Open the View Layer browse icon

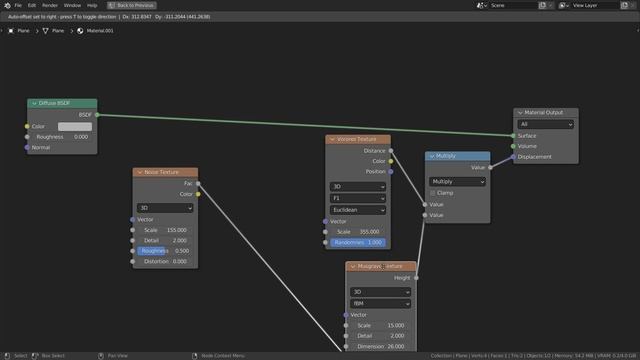tap(564, 5)
